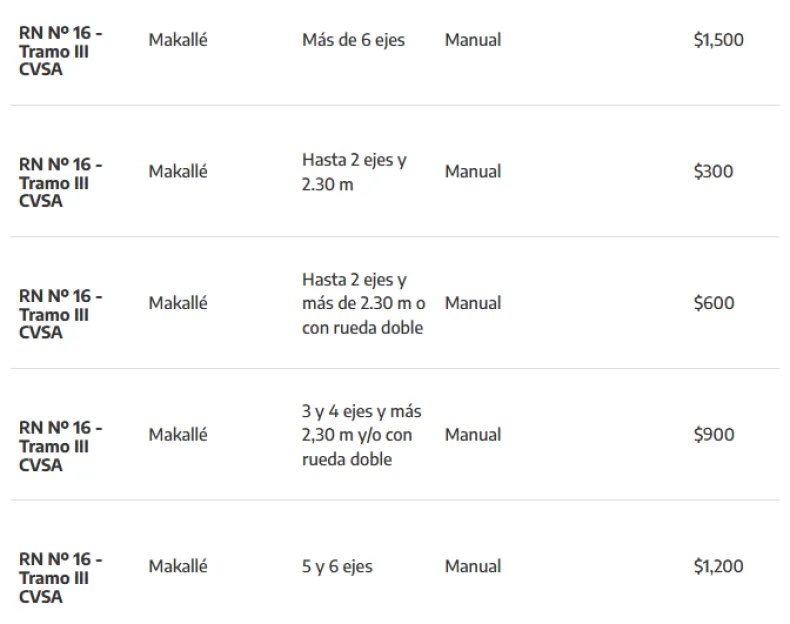Click Makallé in the $1,500 row
790x624 pixels.
point(178,40)
